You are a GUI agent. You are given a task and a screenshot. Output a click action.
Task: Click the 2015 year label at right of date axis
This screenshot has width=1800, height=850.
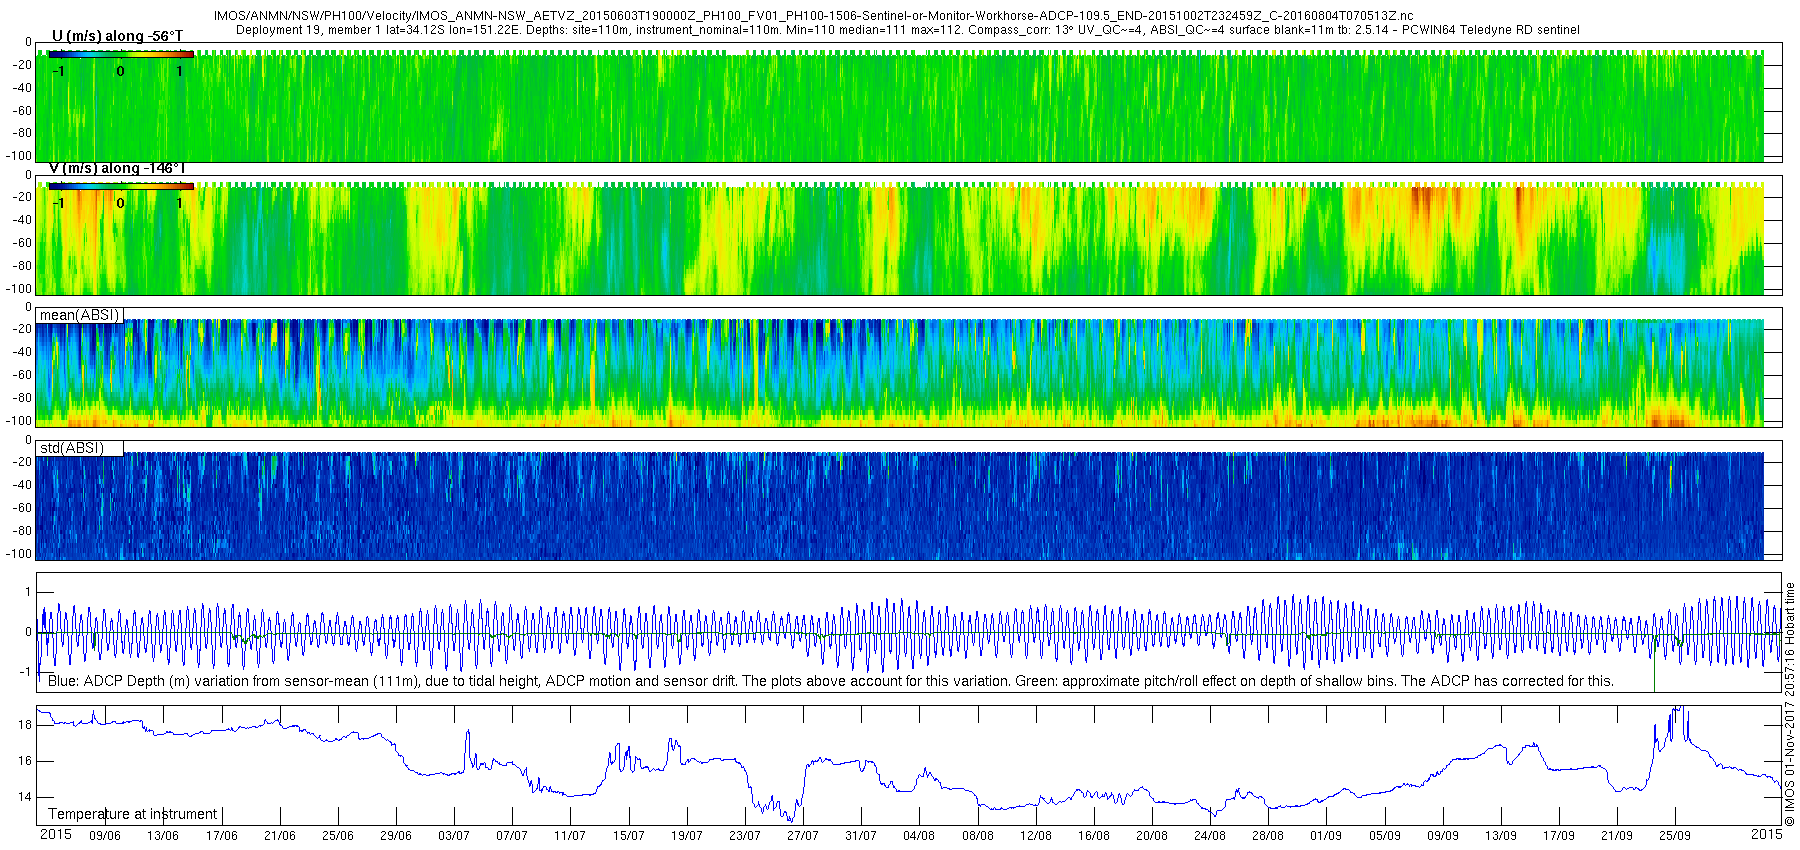[x=1766, y=834]
